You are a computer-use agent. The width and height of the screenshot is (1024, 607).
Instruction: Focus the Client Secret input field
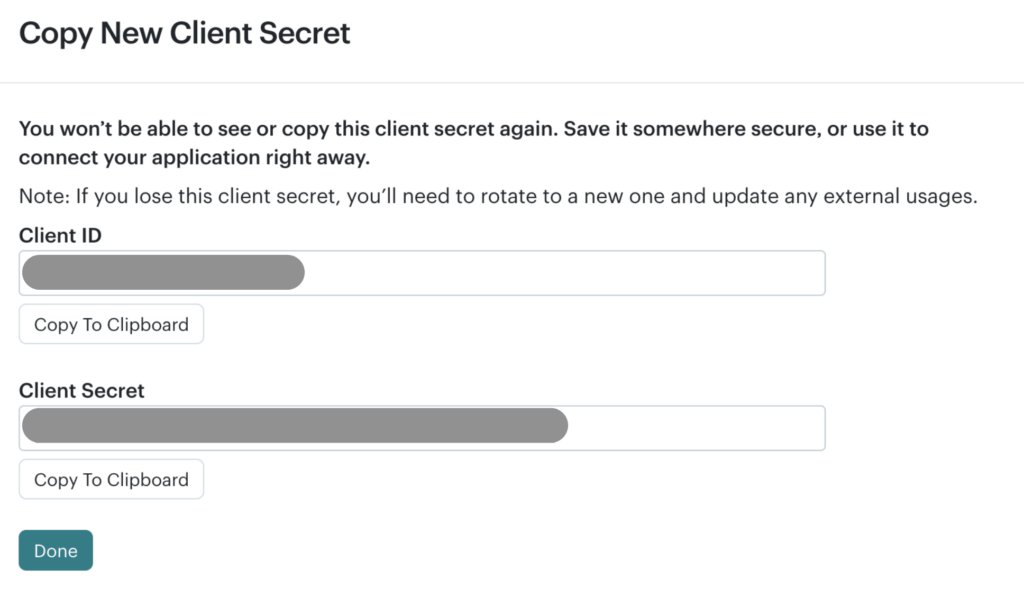click(x=690, y=428)
